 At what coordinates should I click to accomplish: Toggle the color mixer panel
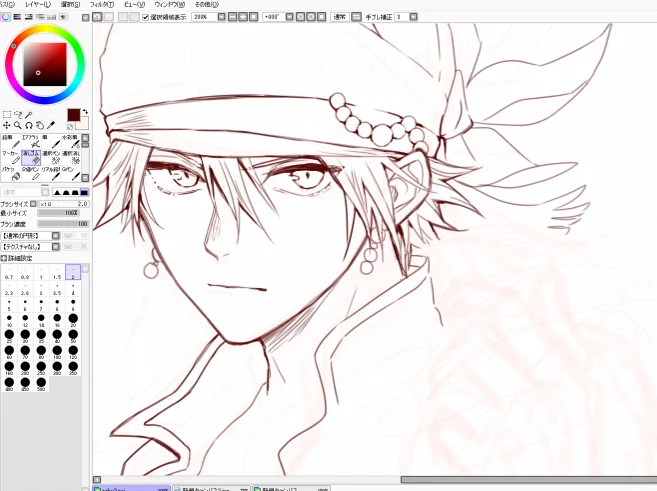40,17
